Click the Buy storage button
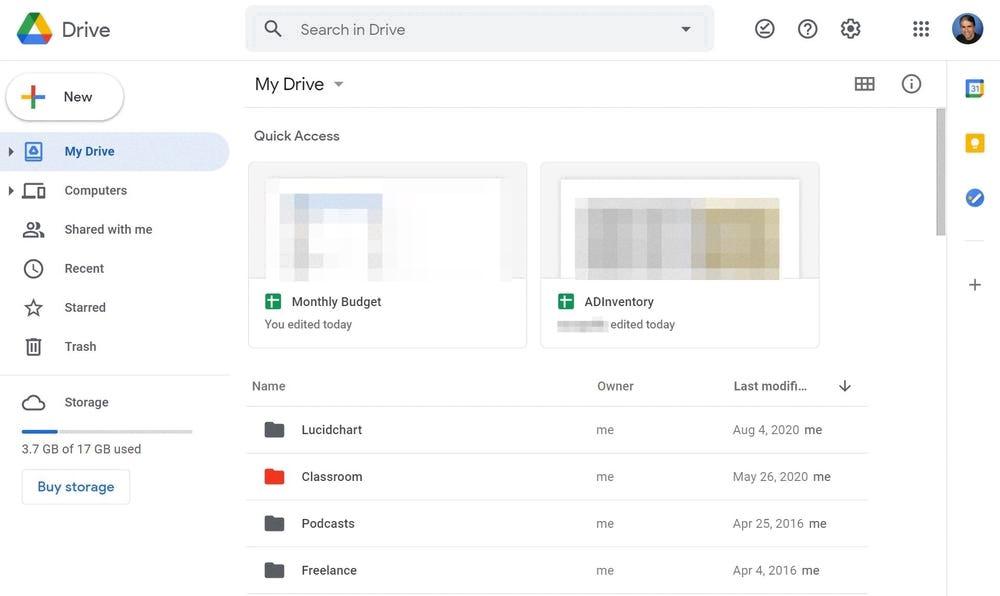 (x=76, y=487)
